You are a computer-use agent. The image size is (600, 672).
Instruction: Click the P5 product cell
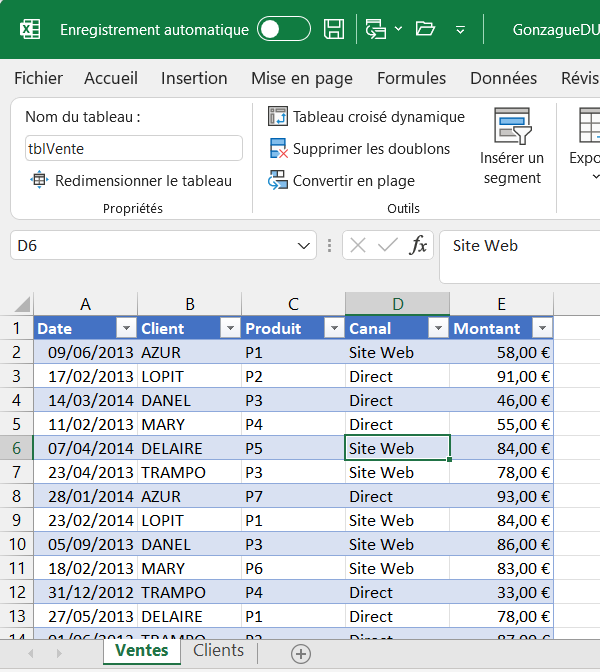(x=293, y=448)
